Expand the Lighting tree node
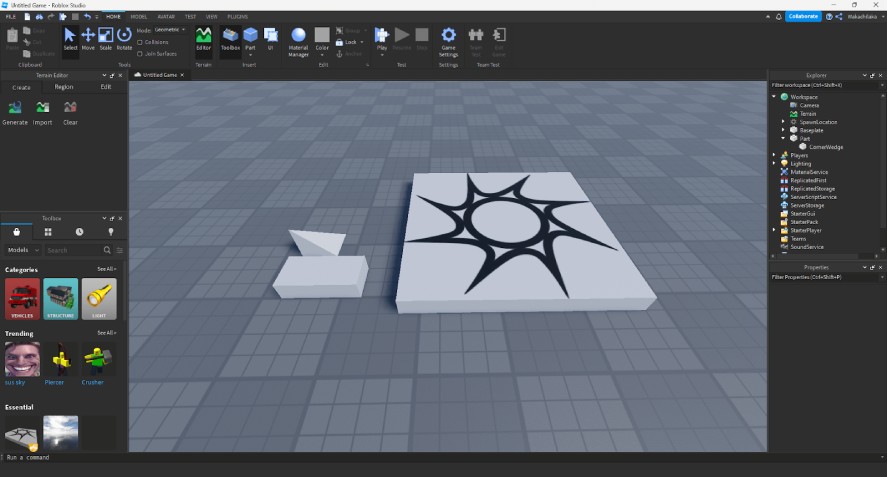887x477 pixels. pyautogui.click(x=774, y=164)
